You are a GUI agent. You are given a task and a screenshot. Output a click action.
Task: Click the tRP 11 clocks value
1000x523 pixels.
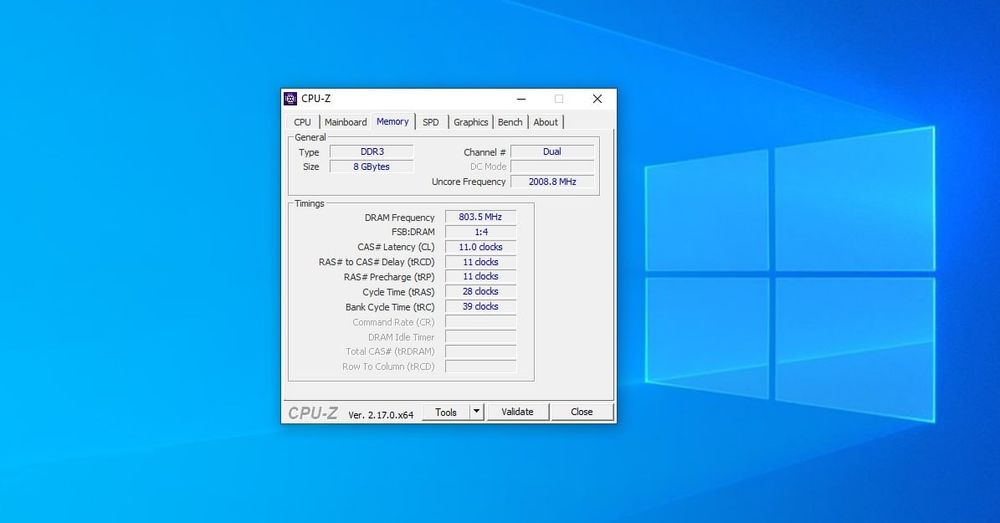480,277
